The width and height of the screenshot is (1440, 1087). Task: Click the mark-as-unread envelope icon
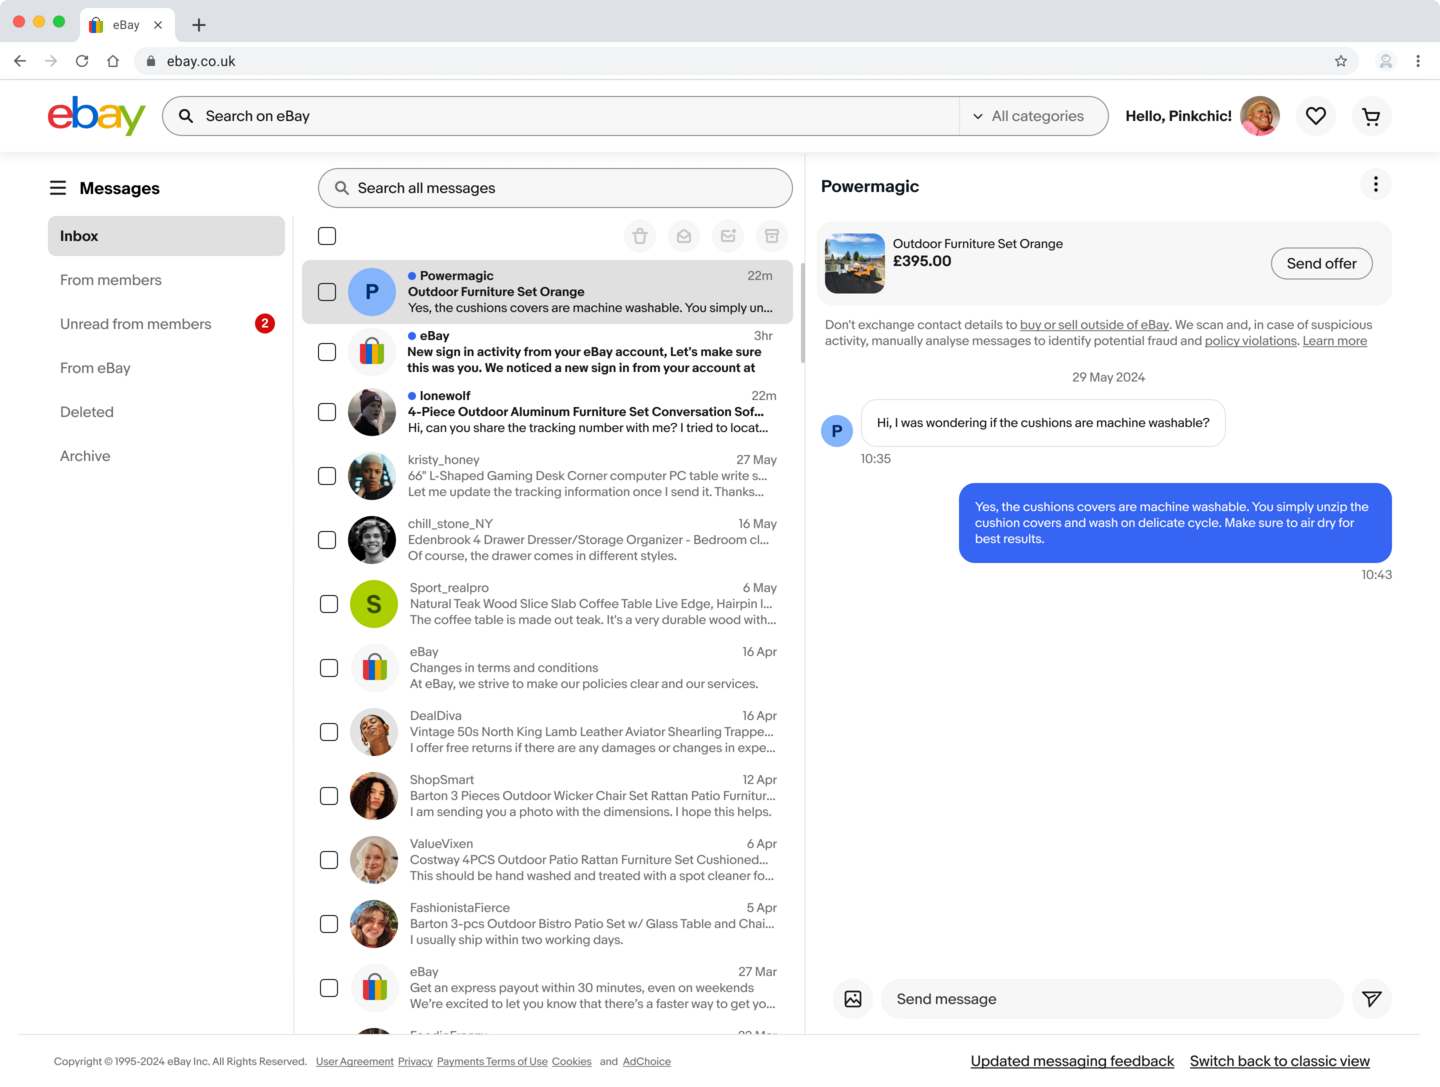[728, 236]
